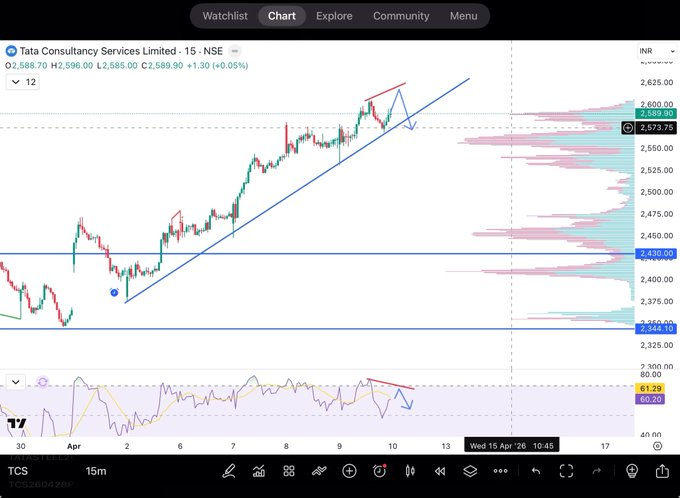
Task: Select the drawing pencil tool
Action: point(229,471)
